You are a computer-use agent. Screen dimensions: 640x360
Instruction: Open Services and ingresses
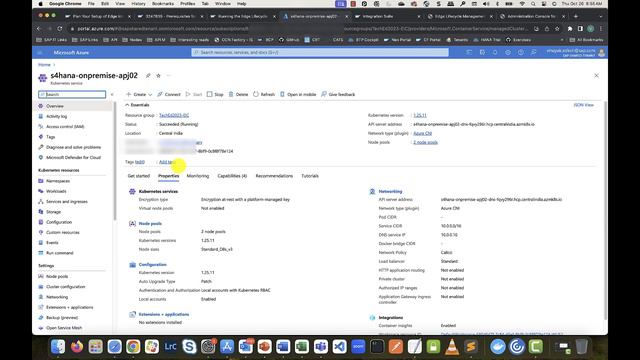click(x=67, y=202)
